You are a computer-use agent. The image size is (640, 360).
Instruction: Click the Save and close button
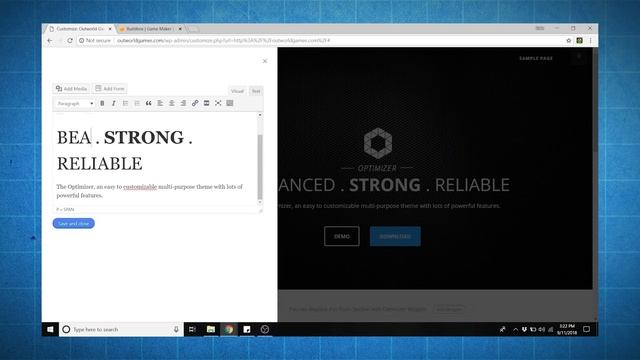click(73, 223)
